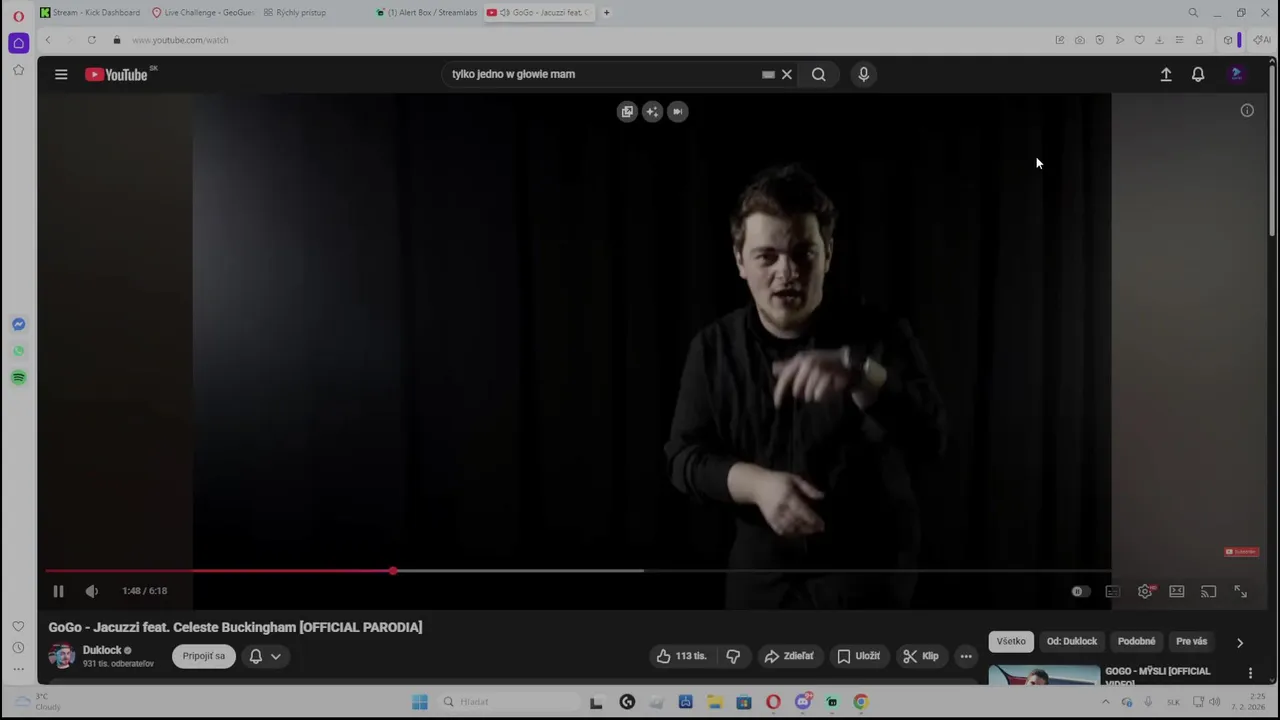1280x720 pixels.
Task: Clear the YouTube search text
Action: (787, 74)
